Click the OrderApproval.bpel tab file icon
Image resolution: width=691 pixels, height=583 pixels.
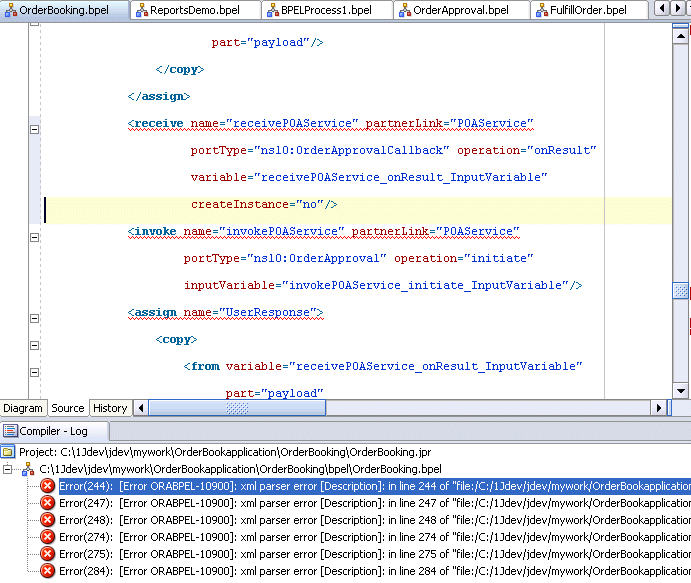[x=405, y=10]
